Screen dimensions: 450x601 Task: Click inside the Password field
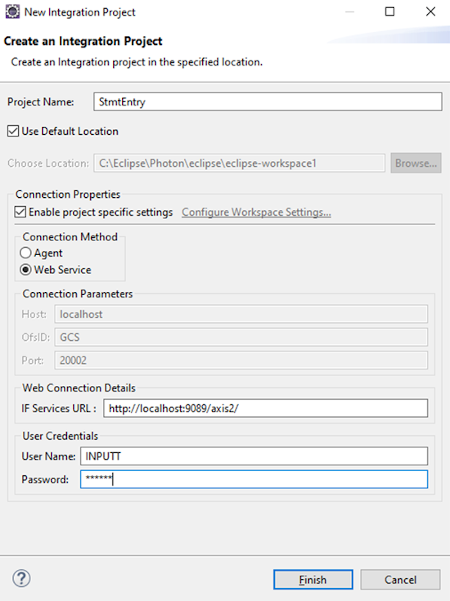pos(254,479)
